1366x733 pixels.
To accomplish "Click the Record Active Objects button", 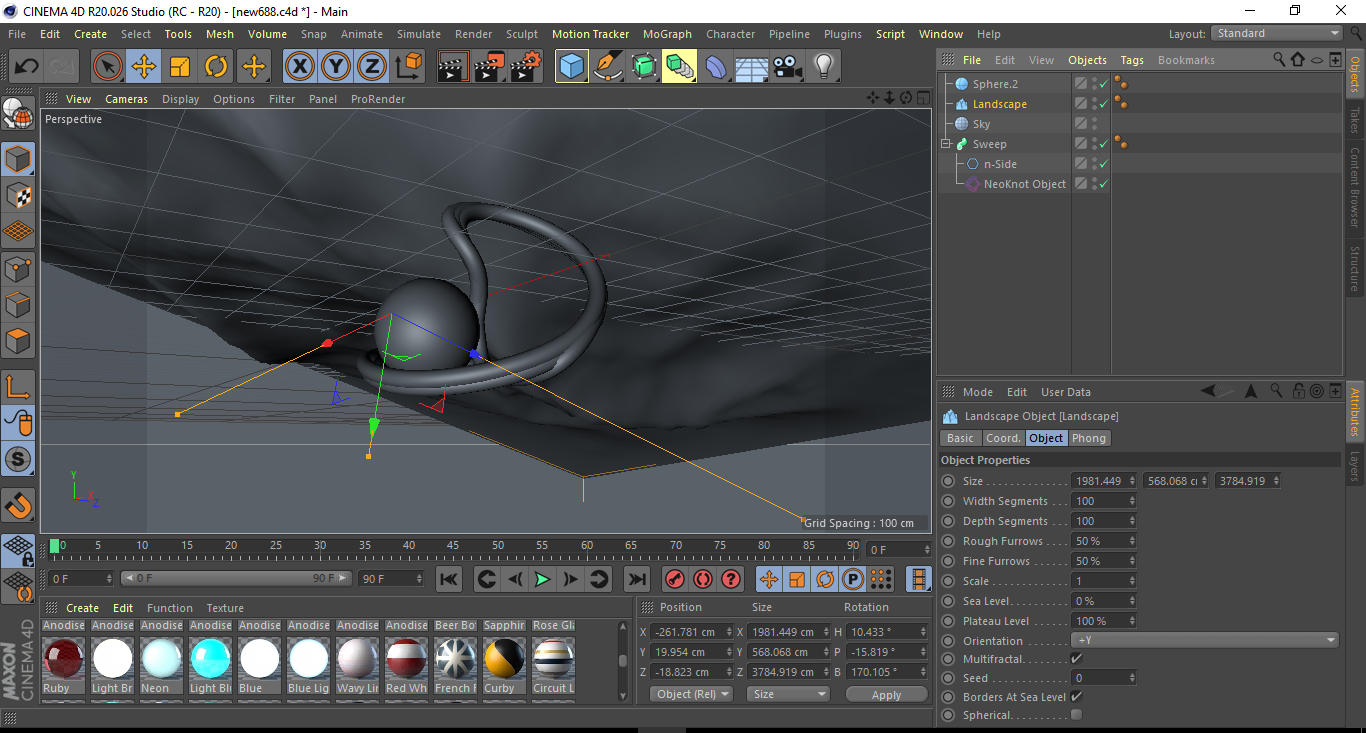I will (x=675, y=579).
